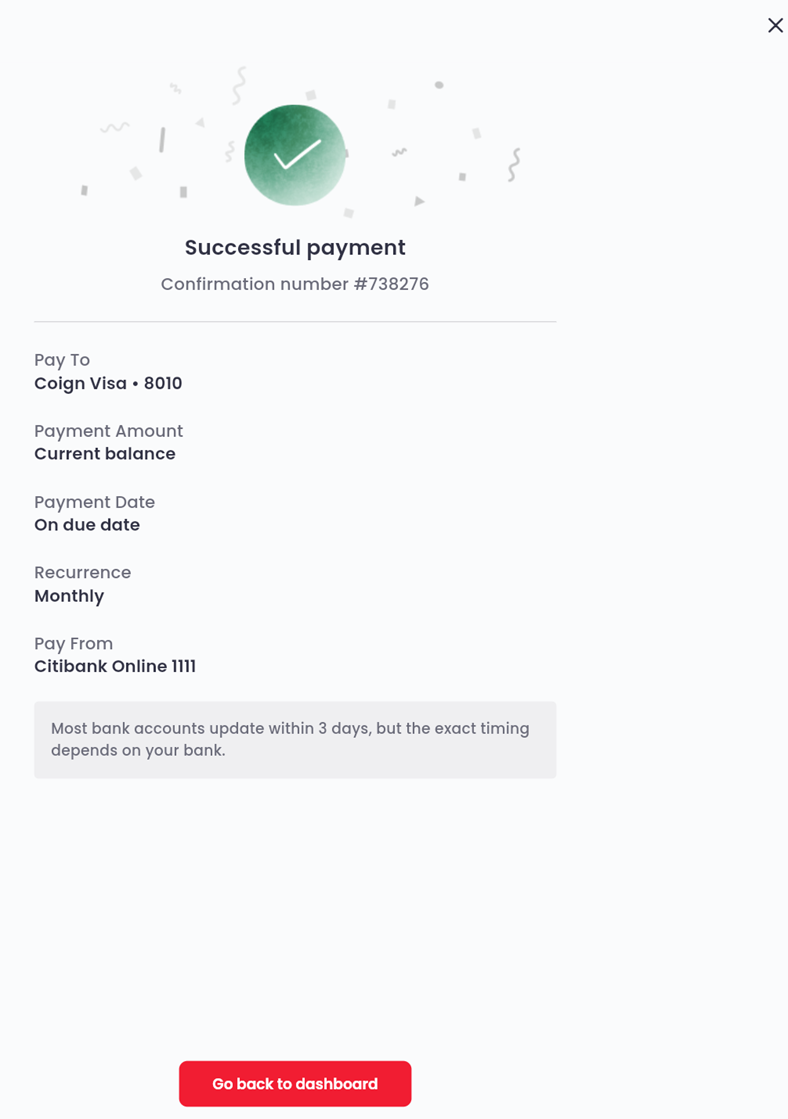Click the Recurrence label
The width and height of the screenshot is (788, 1119).
[83, 572]
